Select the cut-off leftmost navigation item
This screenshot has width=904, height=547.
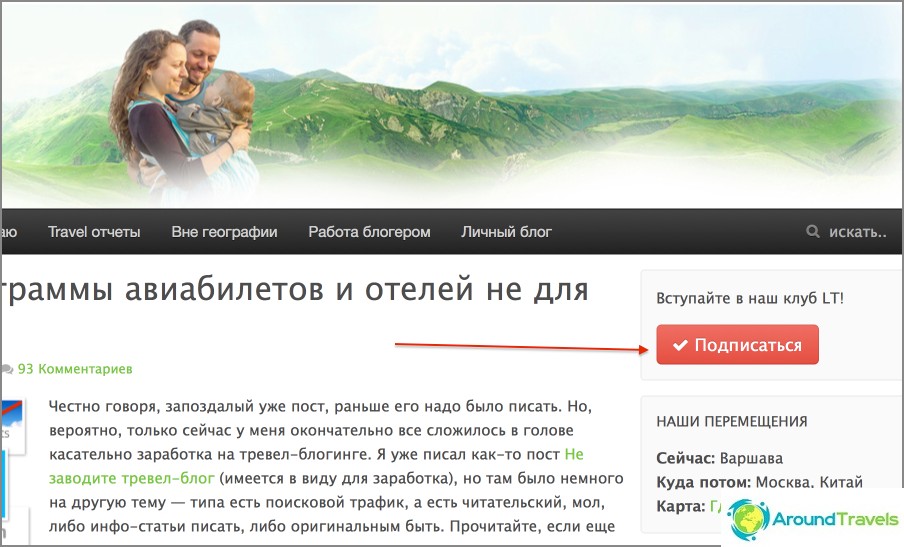[x=9, y=232]
